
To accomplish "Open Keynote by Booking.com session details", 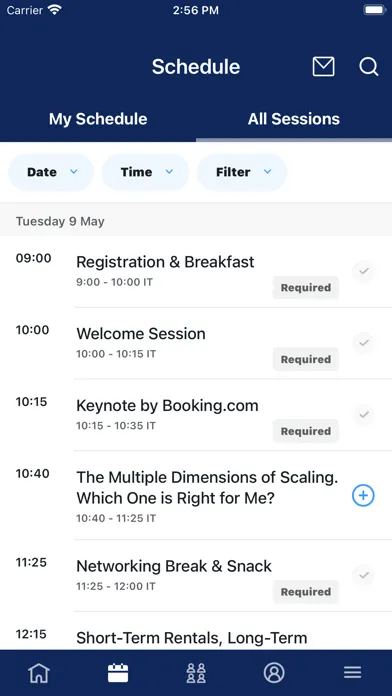I will pyautogui.click(x=167, y=406).
